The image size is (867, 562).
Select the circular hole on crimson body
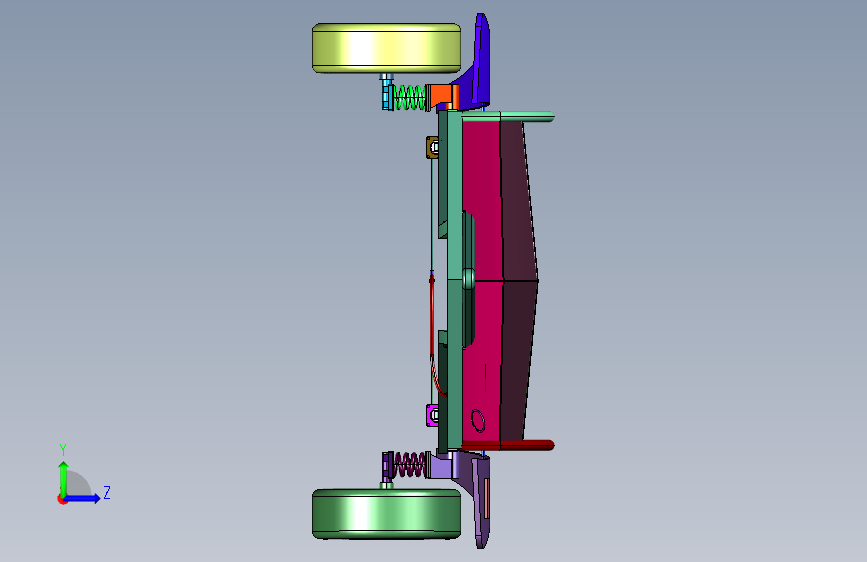(478, 420)
